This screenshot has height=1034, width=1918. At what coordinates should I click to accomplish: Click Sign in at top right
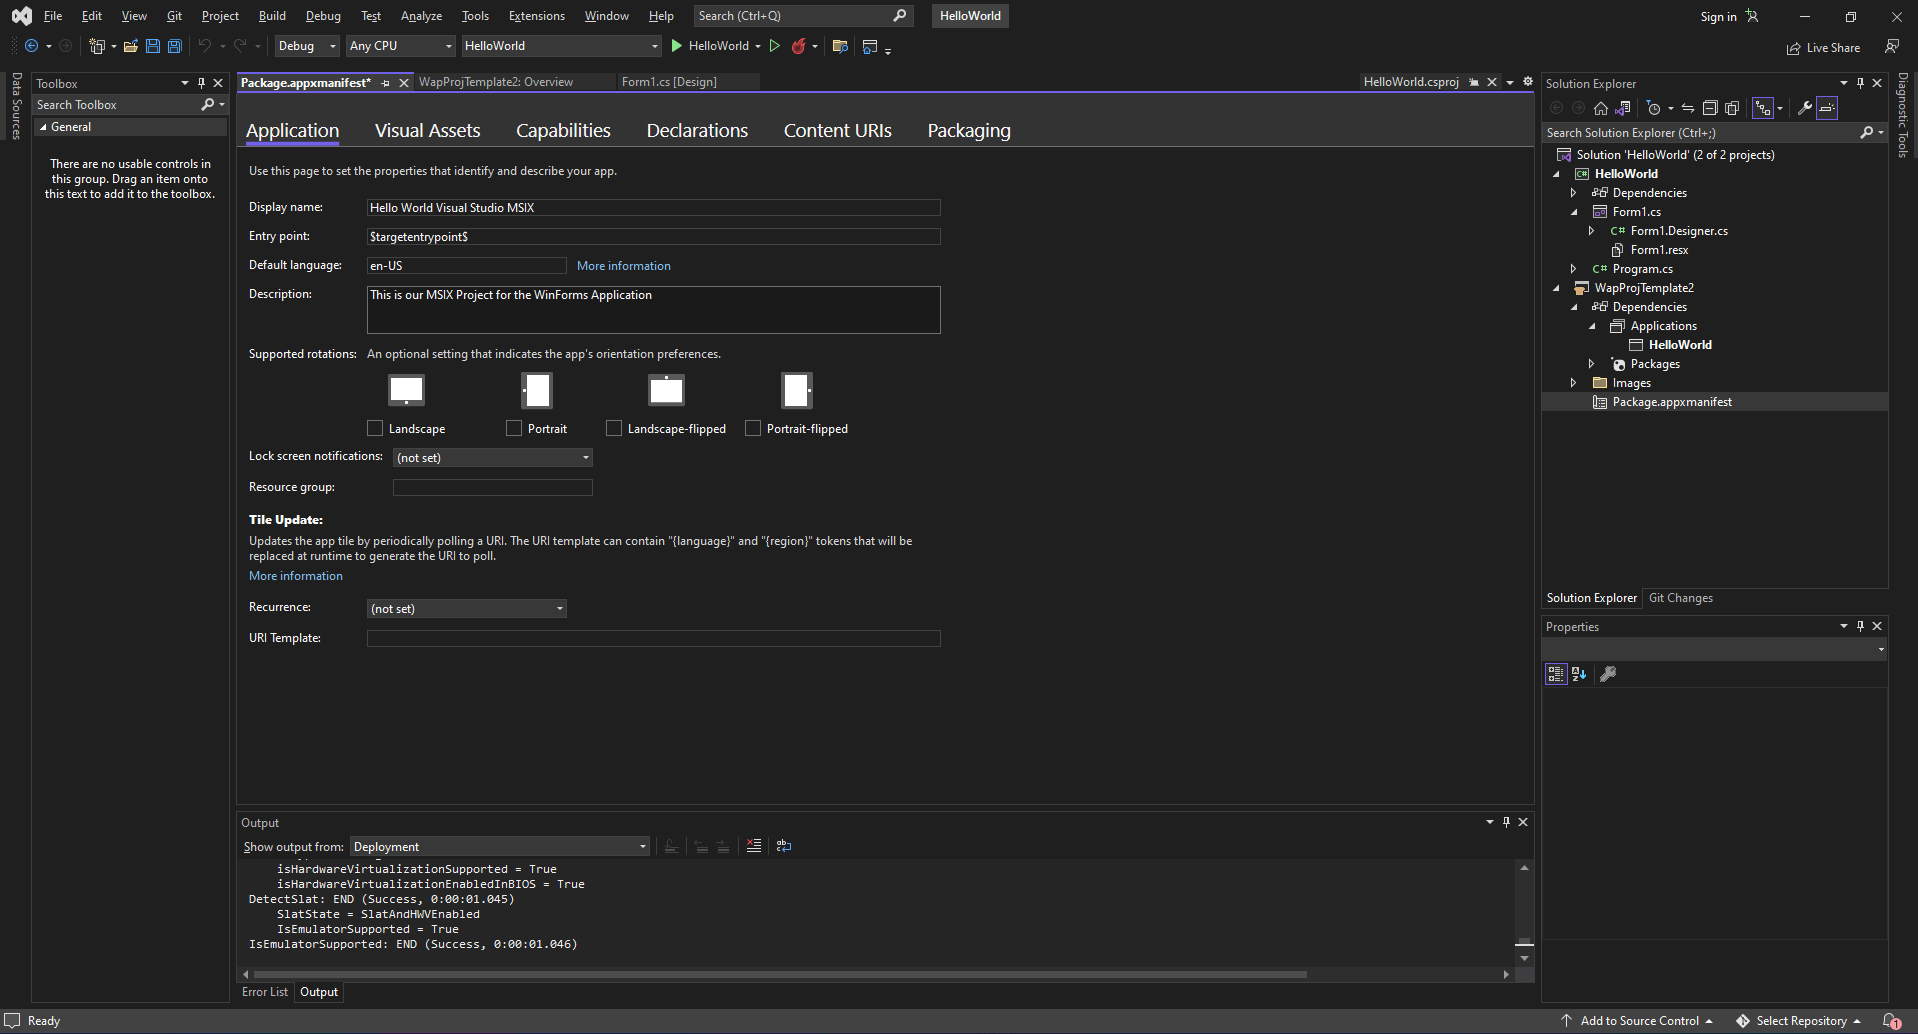point(1718,17)
